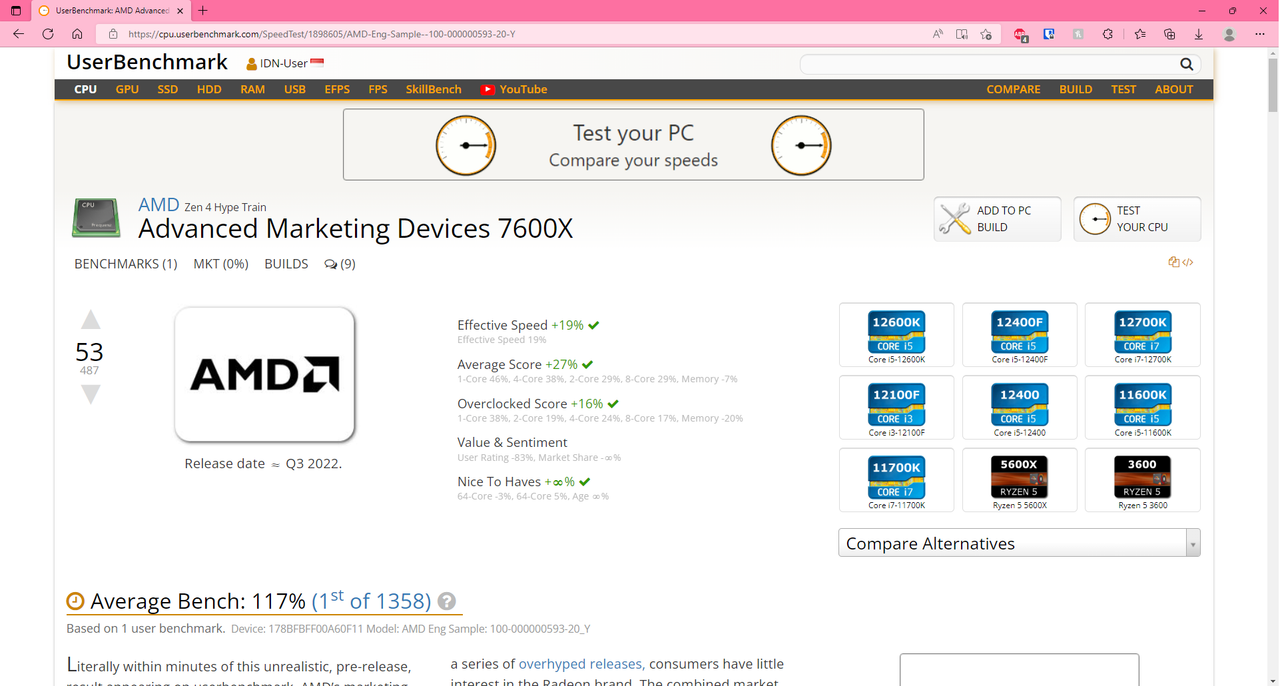Open the EFPS navigation tab
This screenshot has height=686, width=1280.
[x=337, y=89]
